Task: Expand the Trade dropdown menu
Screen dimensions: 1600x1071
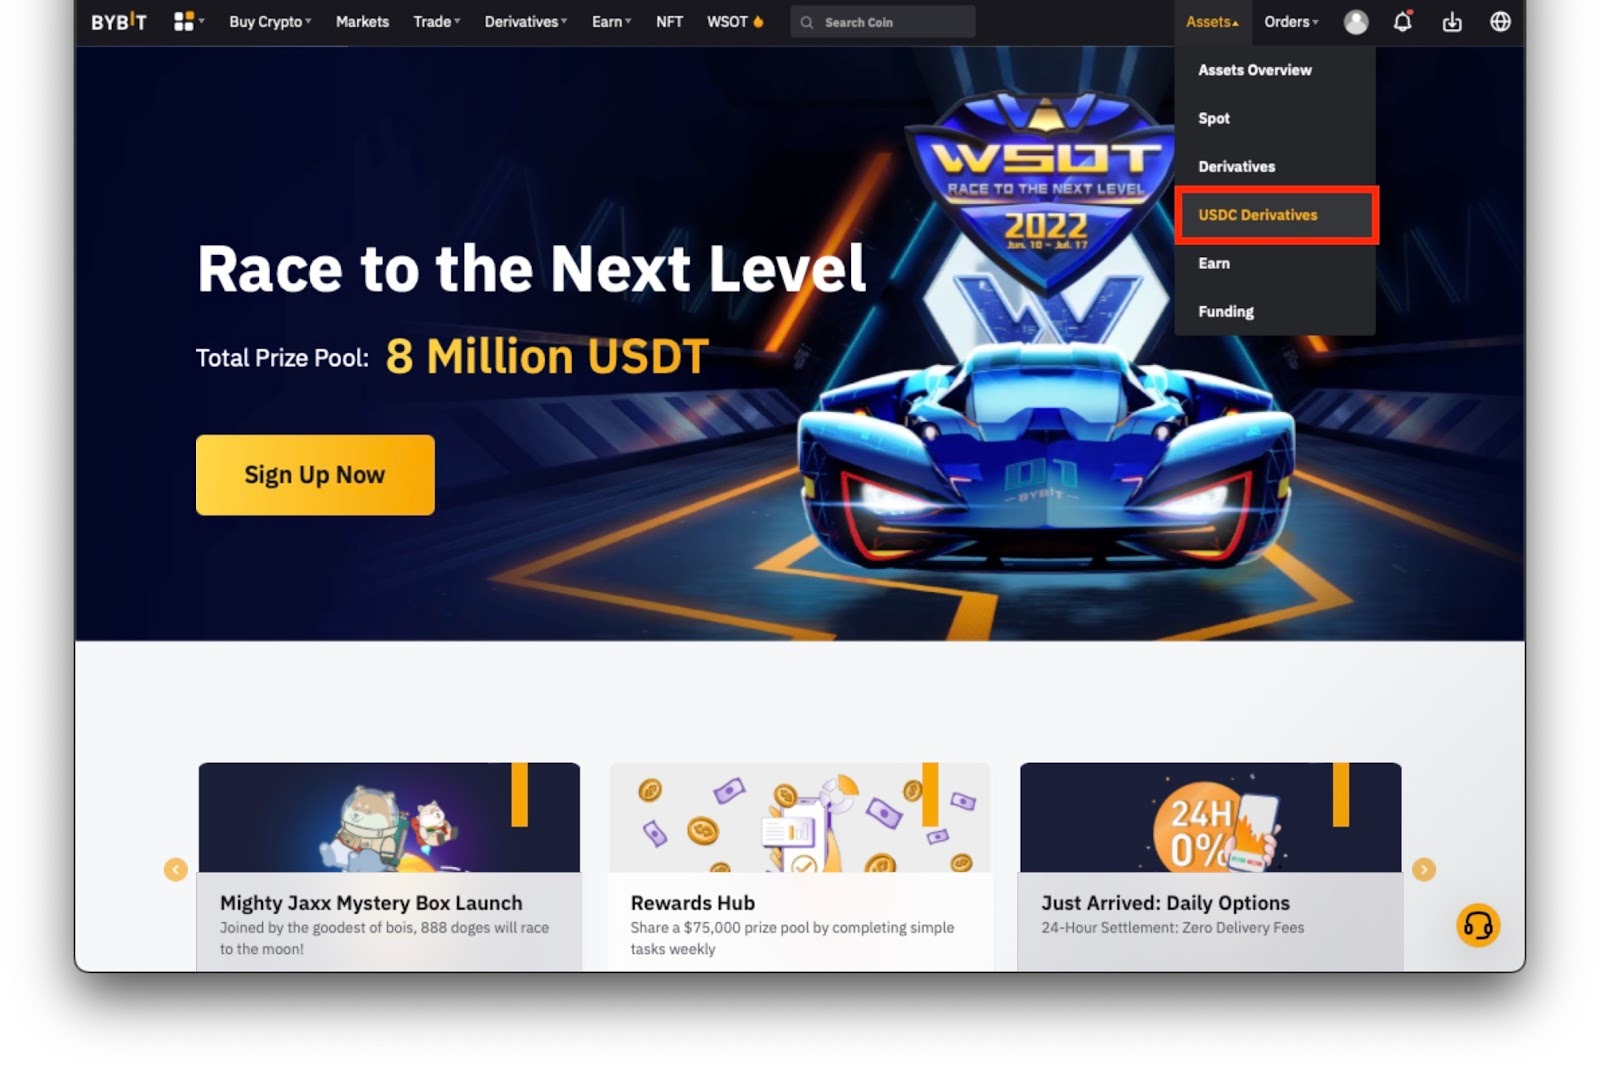Action: pos(437,21)
